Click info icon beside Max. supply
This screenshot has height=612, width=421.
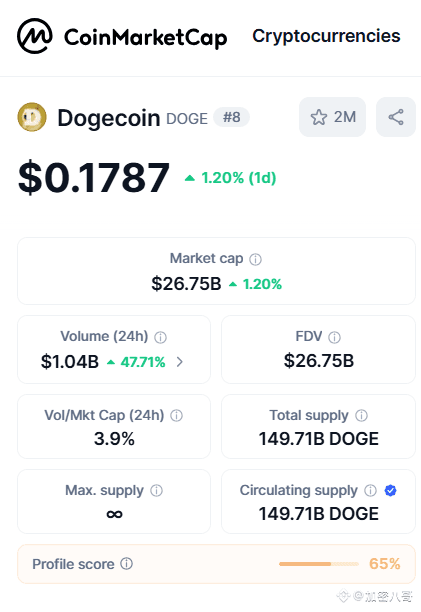[156, 490]
